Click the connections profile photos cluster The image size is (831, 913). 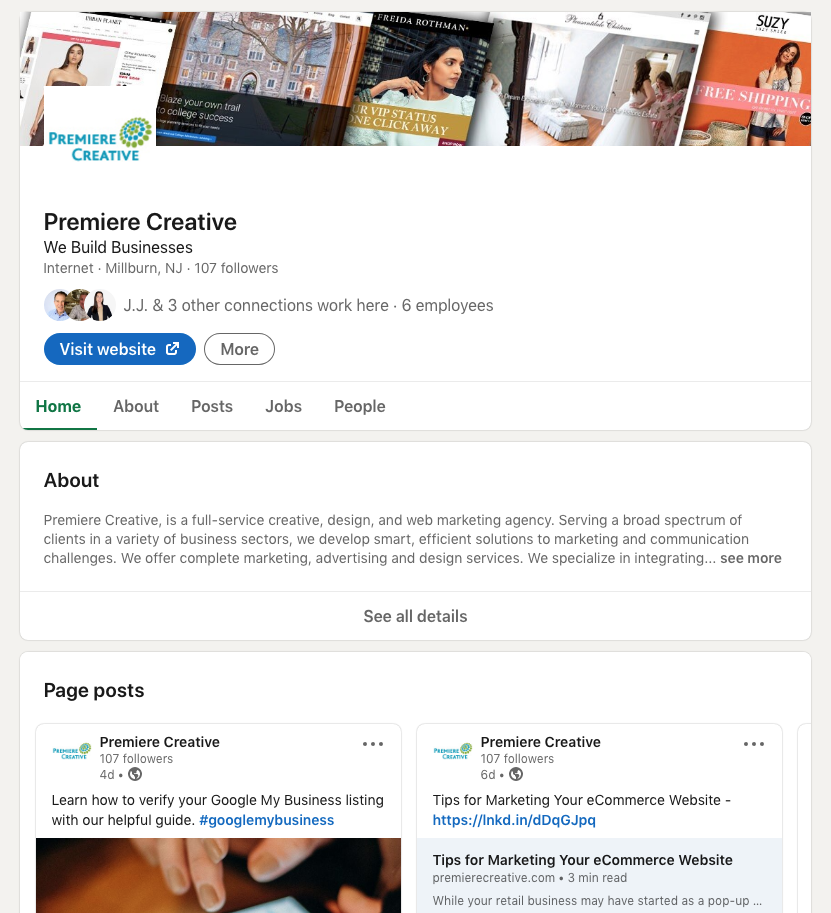(x=80, y=305)
